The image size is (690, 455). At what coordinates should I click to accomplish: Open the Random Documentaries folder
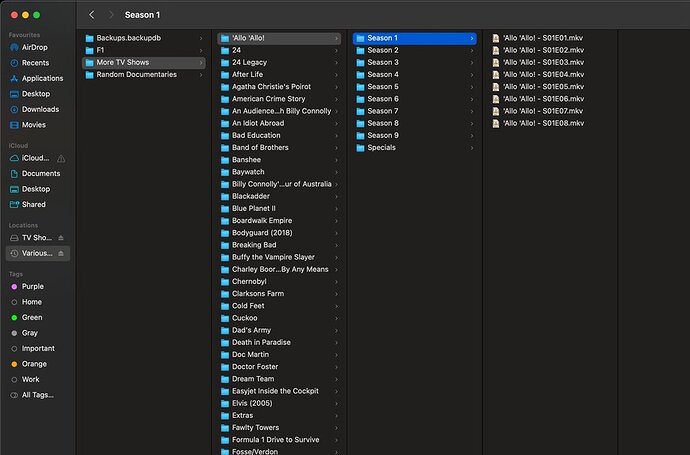pyautogui.click(x=143, y=74)
